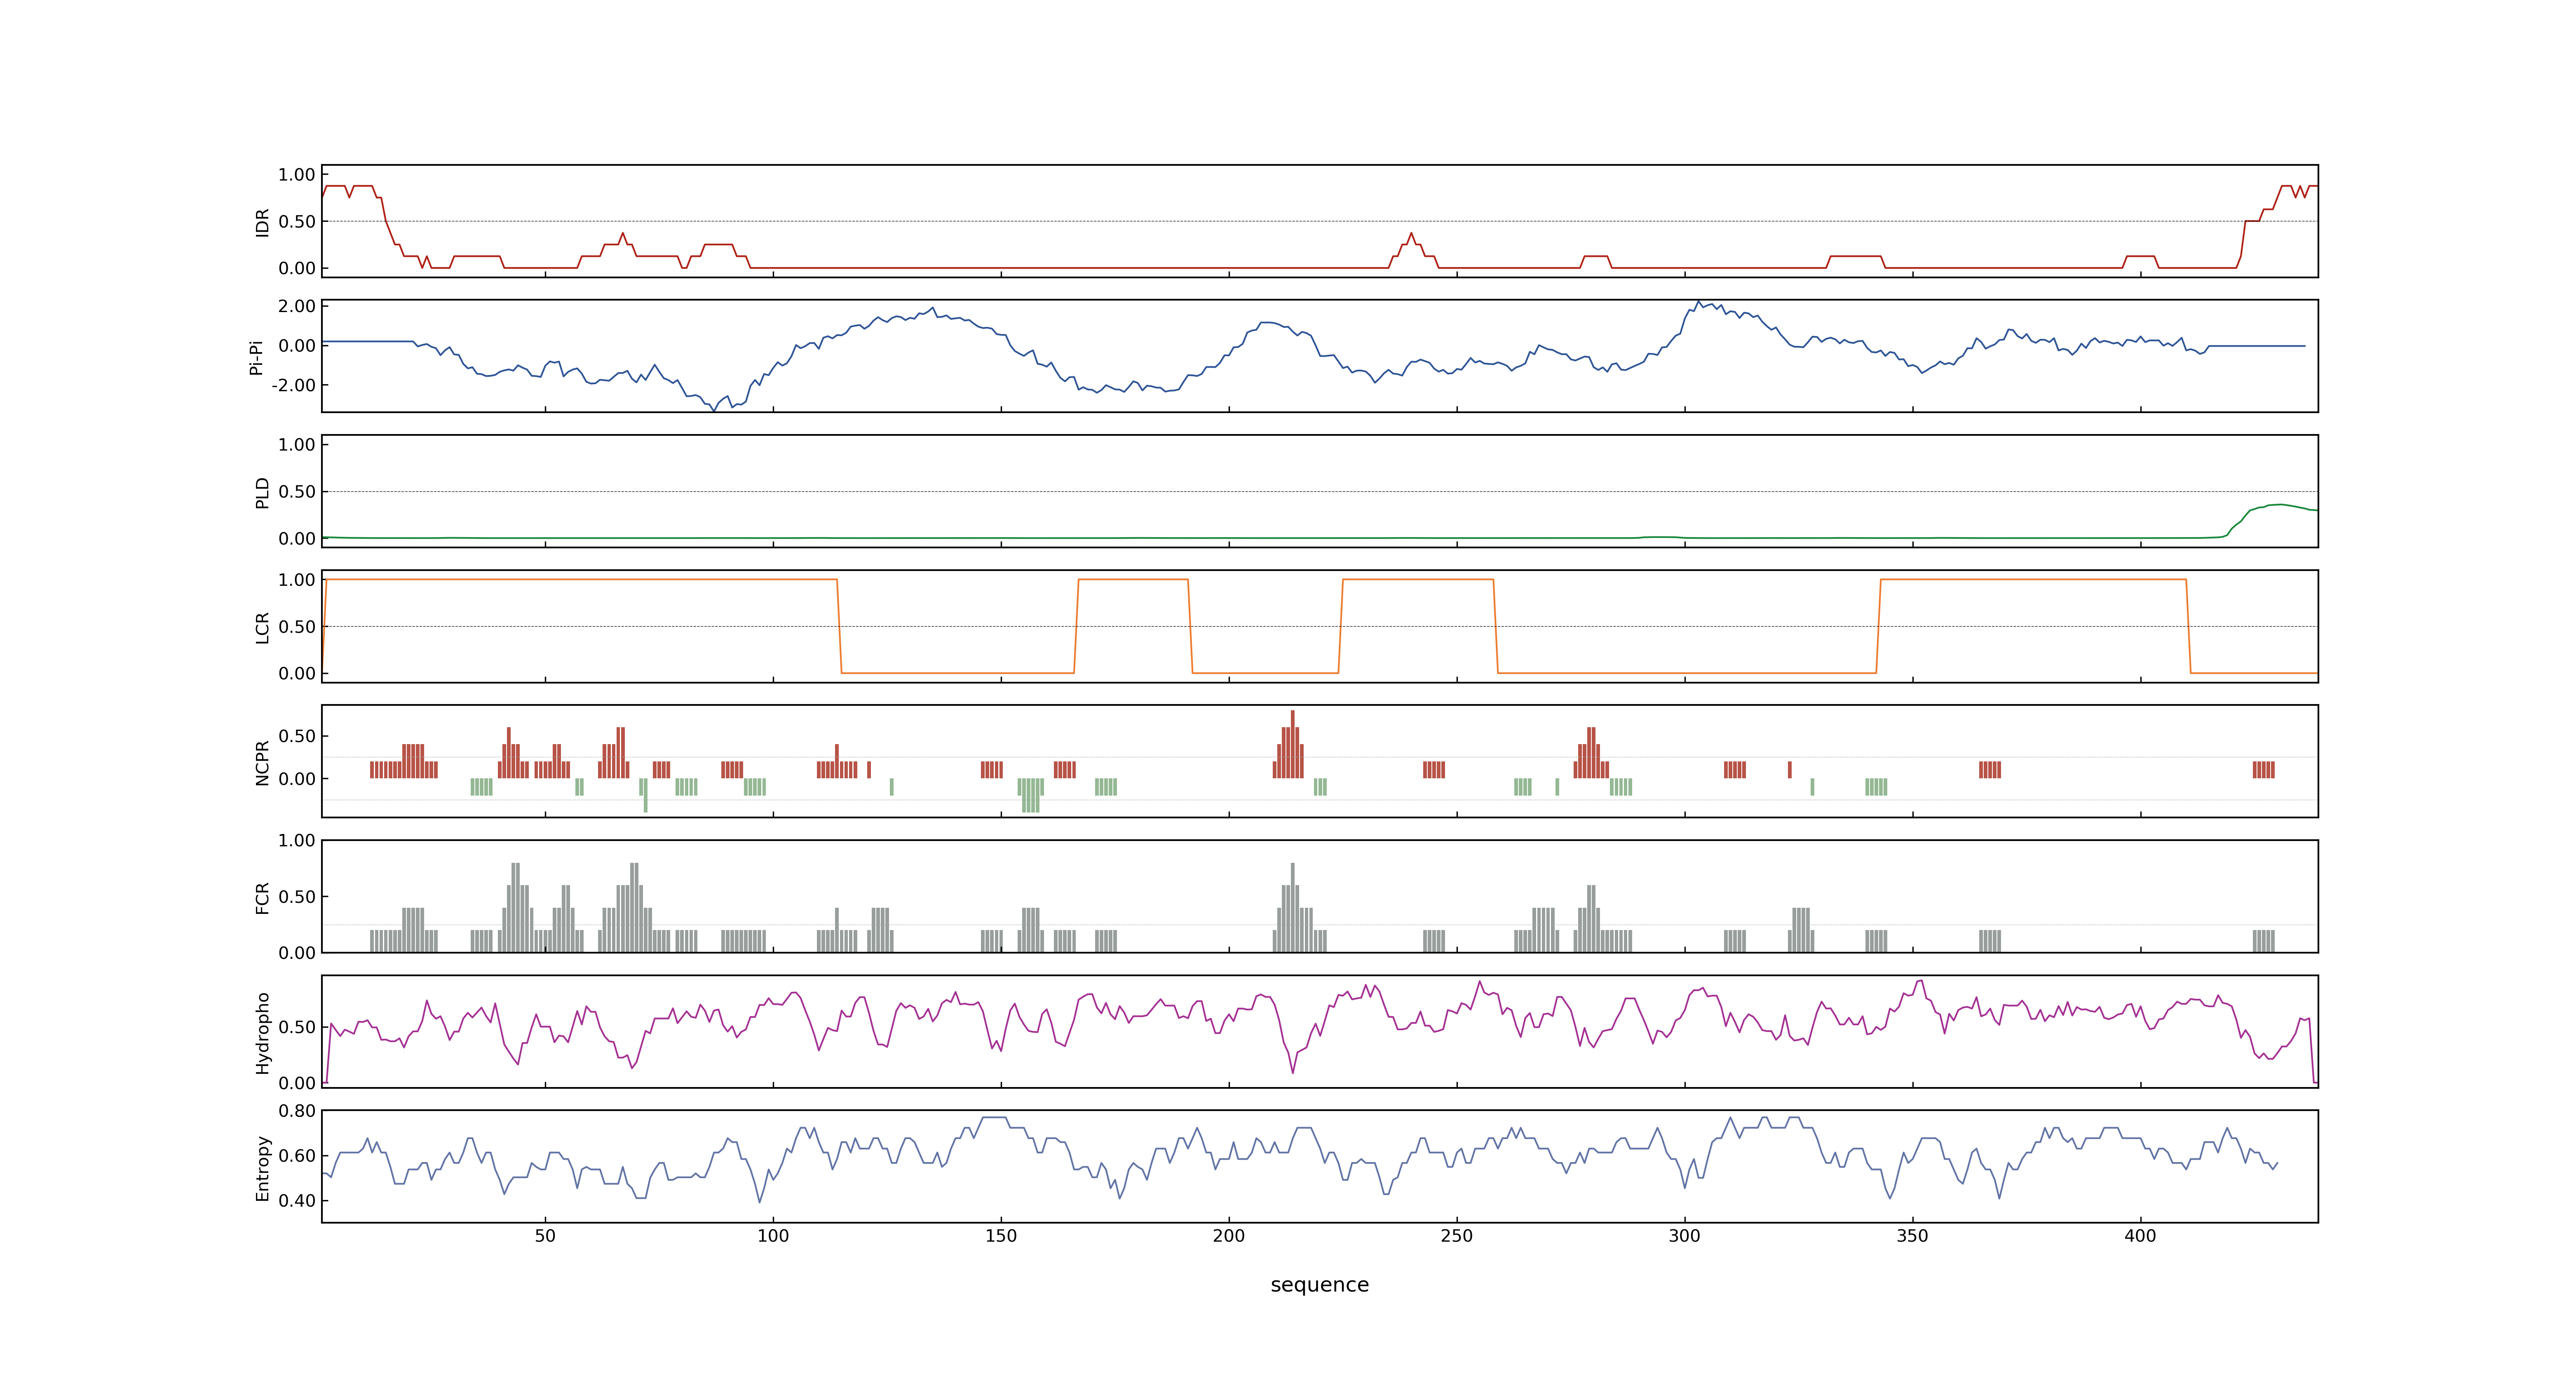The image size is (2576, 1374).
Task: Click the -2.00 tick on Pi-Pi axis
Action: 293,385
